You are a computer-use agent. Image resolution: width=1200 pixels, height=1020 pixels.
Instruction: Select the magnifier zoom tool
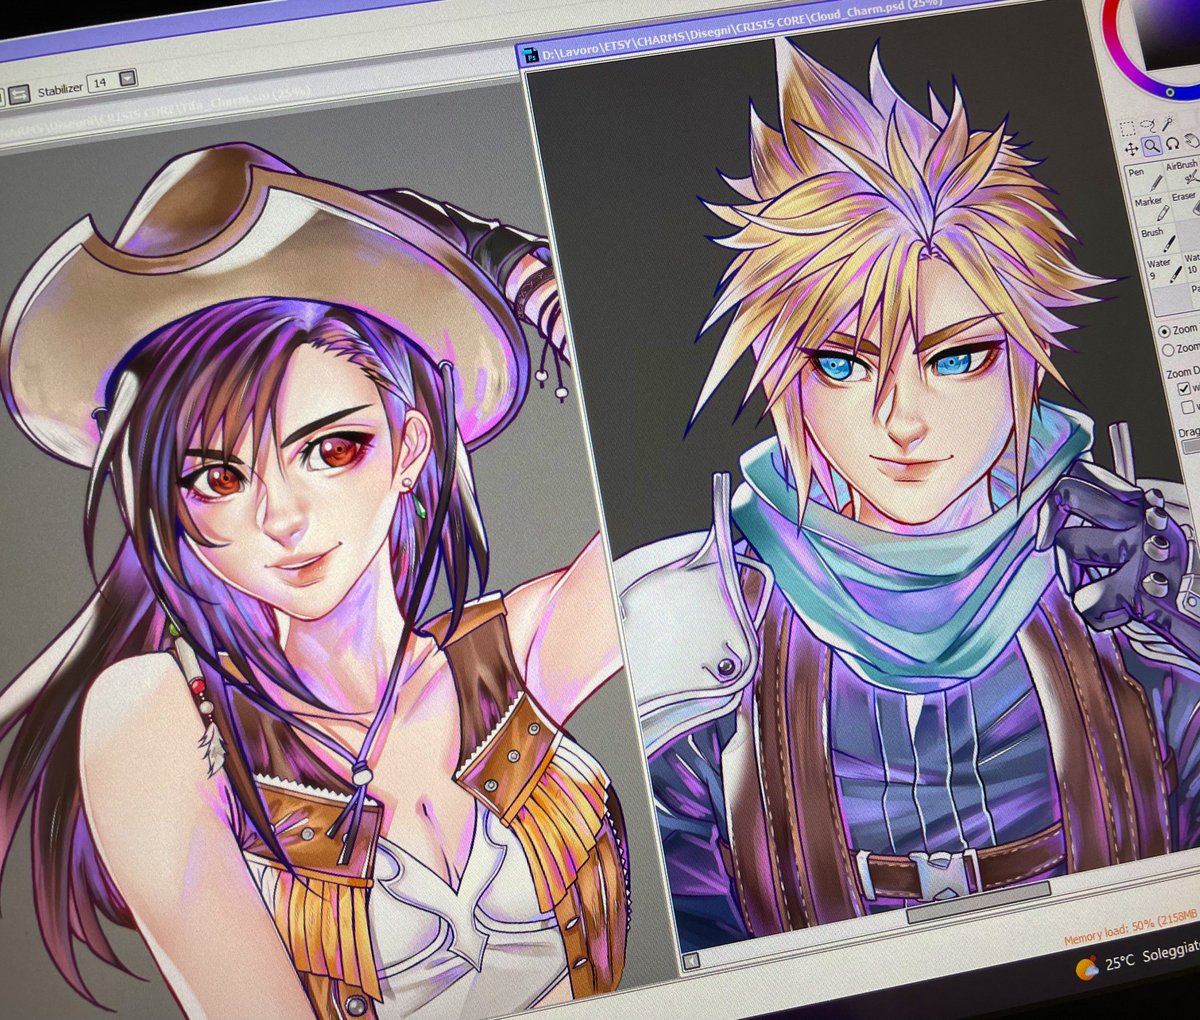(x=1152, y=146)
